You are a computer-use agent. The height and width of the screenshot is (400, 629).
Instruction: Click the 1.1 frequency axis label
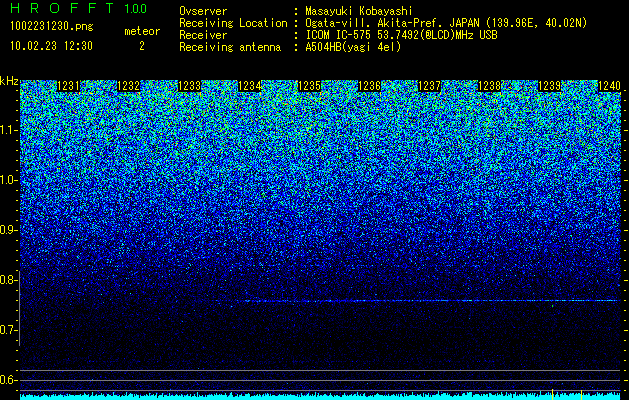pyautogui.click(x=9, y=130)
